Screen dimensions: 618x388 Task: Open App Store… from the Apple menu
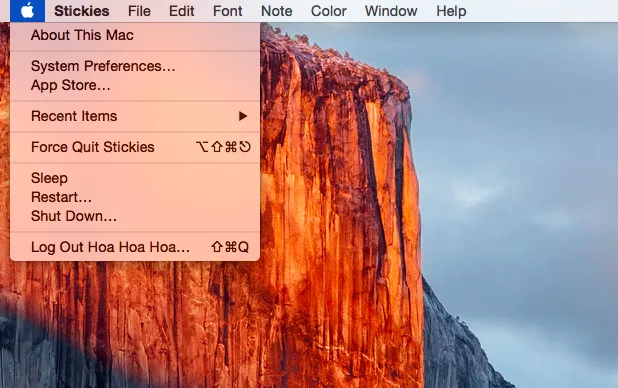pos(135,85)
